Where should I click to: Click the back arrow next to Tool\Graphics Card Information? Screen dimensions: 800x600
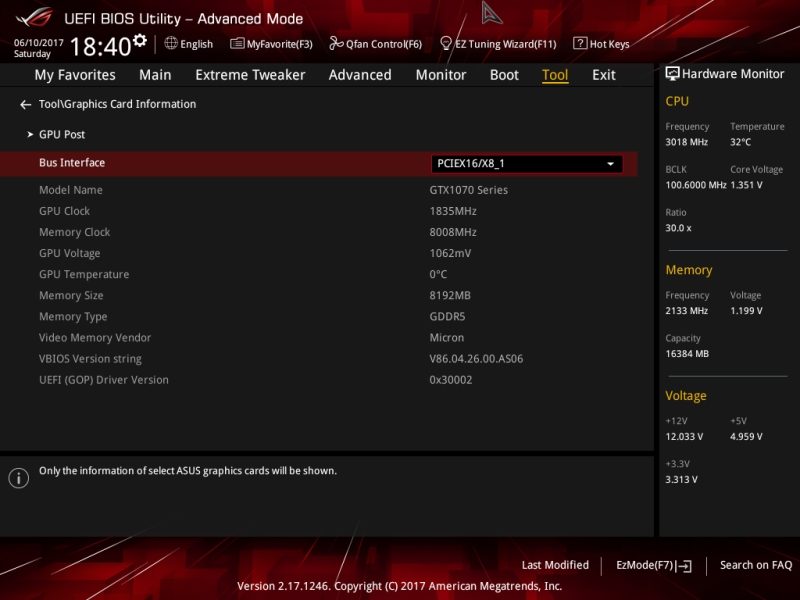click(25, 105)
